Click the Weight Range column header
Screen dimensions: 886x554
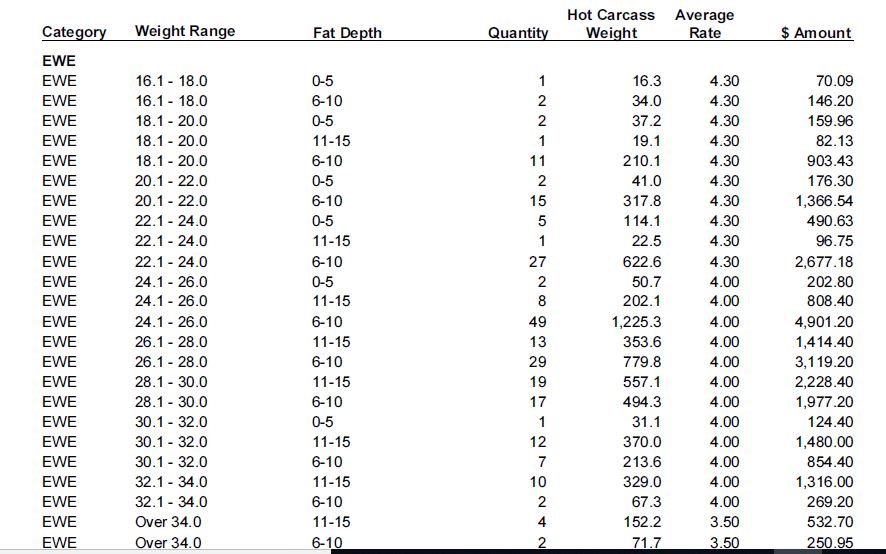185,31
